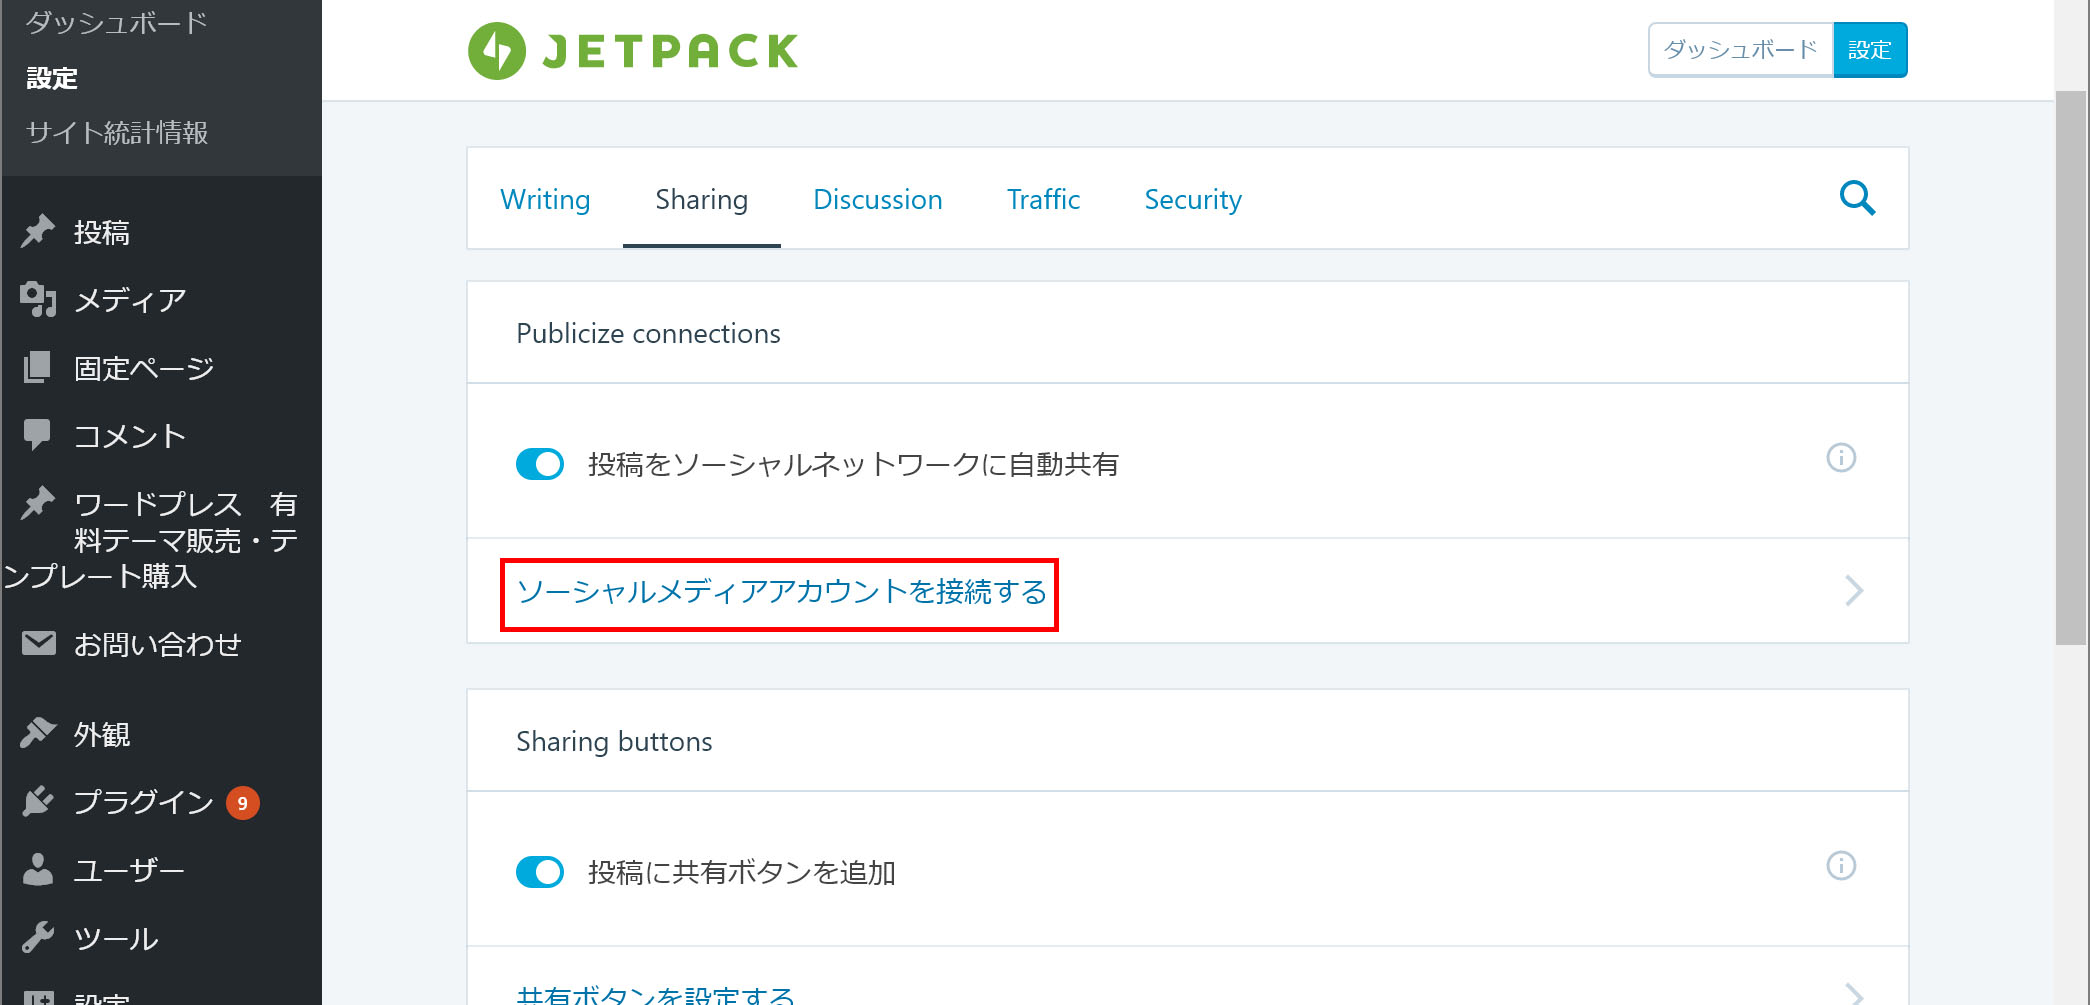
Task: Go to the Traffic tab
Action: coord(1043,199)
